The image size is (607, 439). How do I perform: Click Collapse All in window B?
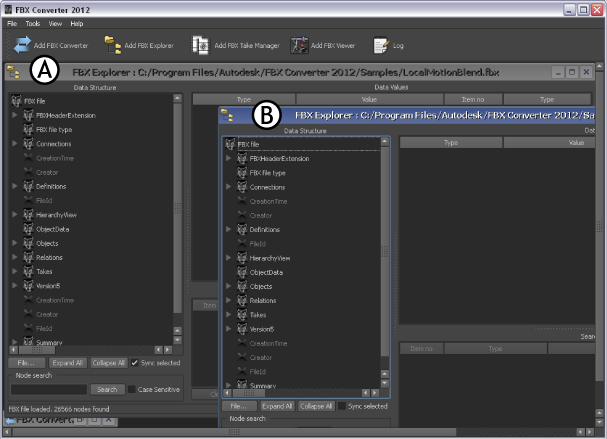click(x=316, y=406)
